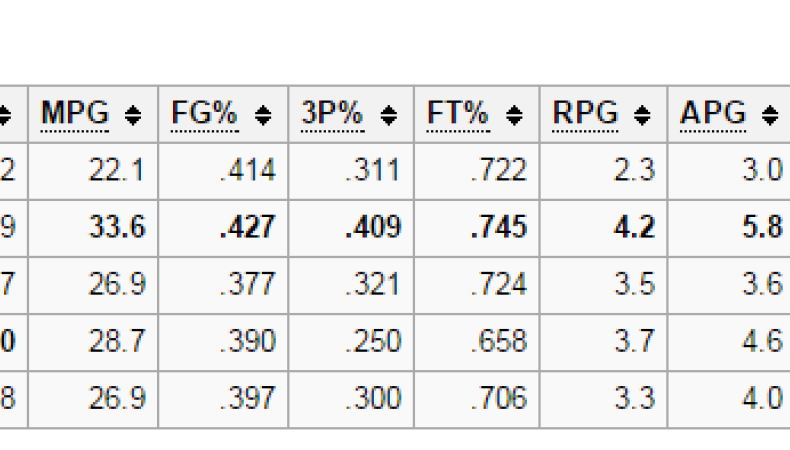Click the MPG header abbreviation text
Screen dimensions: 790x450
click(x=75, y=115)
